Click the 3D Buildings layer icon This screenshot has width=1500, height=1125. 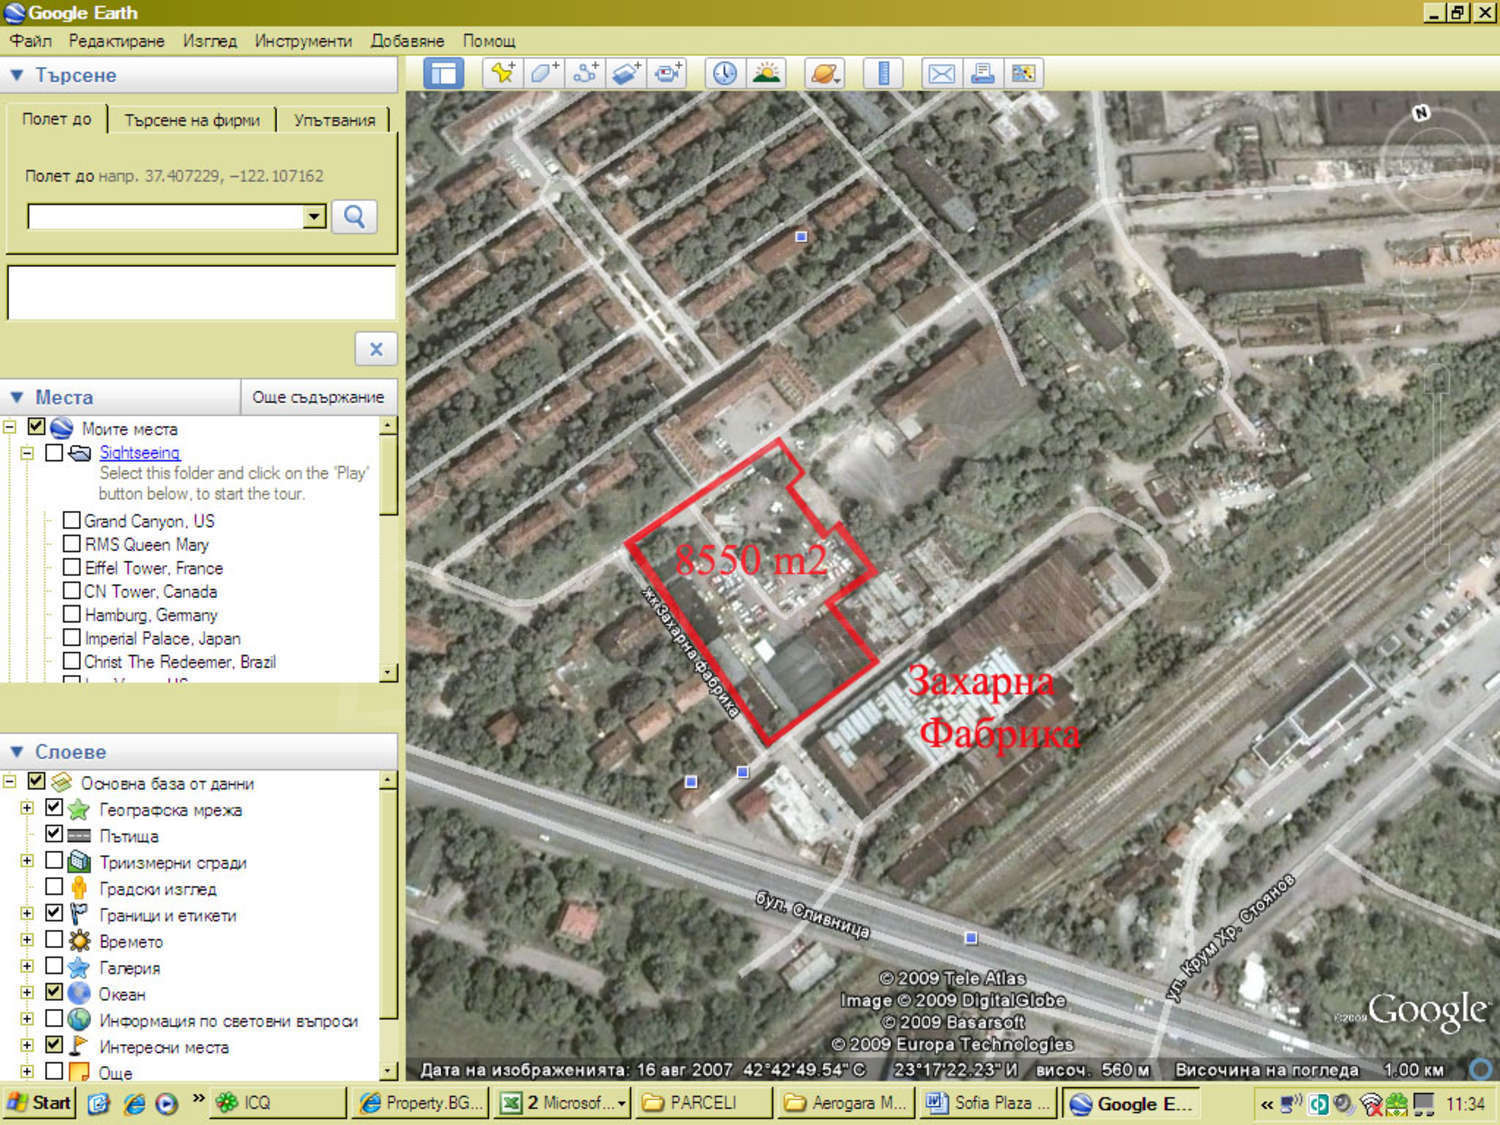pos(79,861)
